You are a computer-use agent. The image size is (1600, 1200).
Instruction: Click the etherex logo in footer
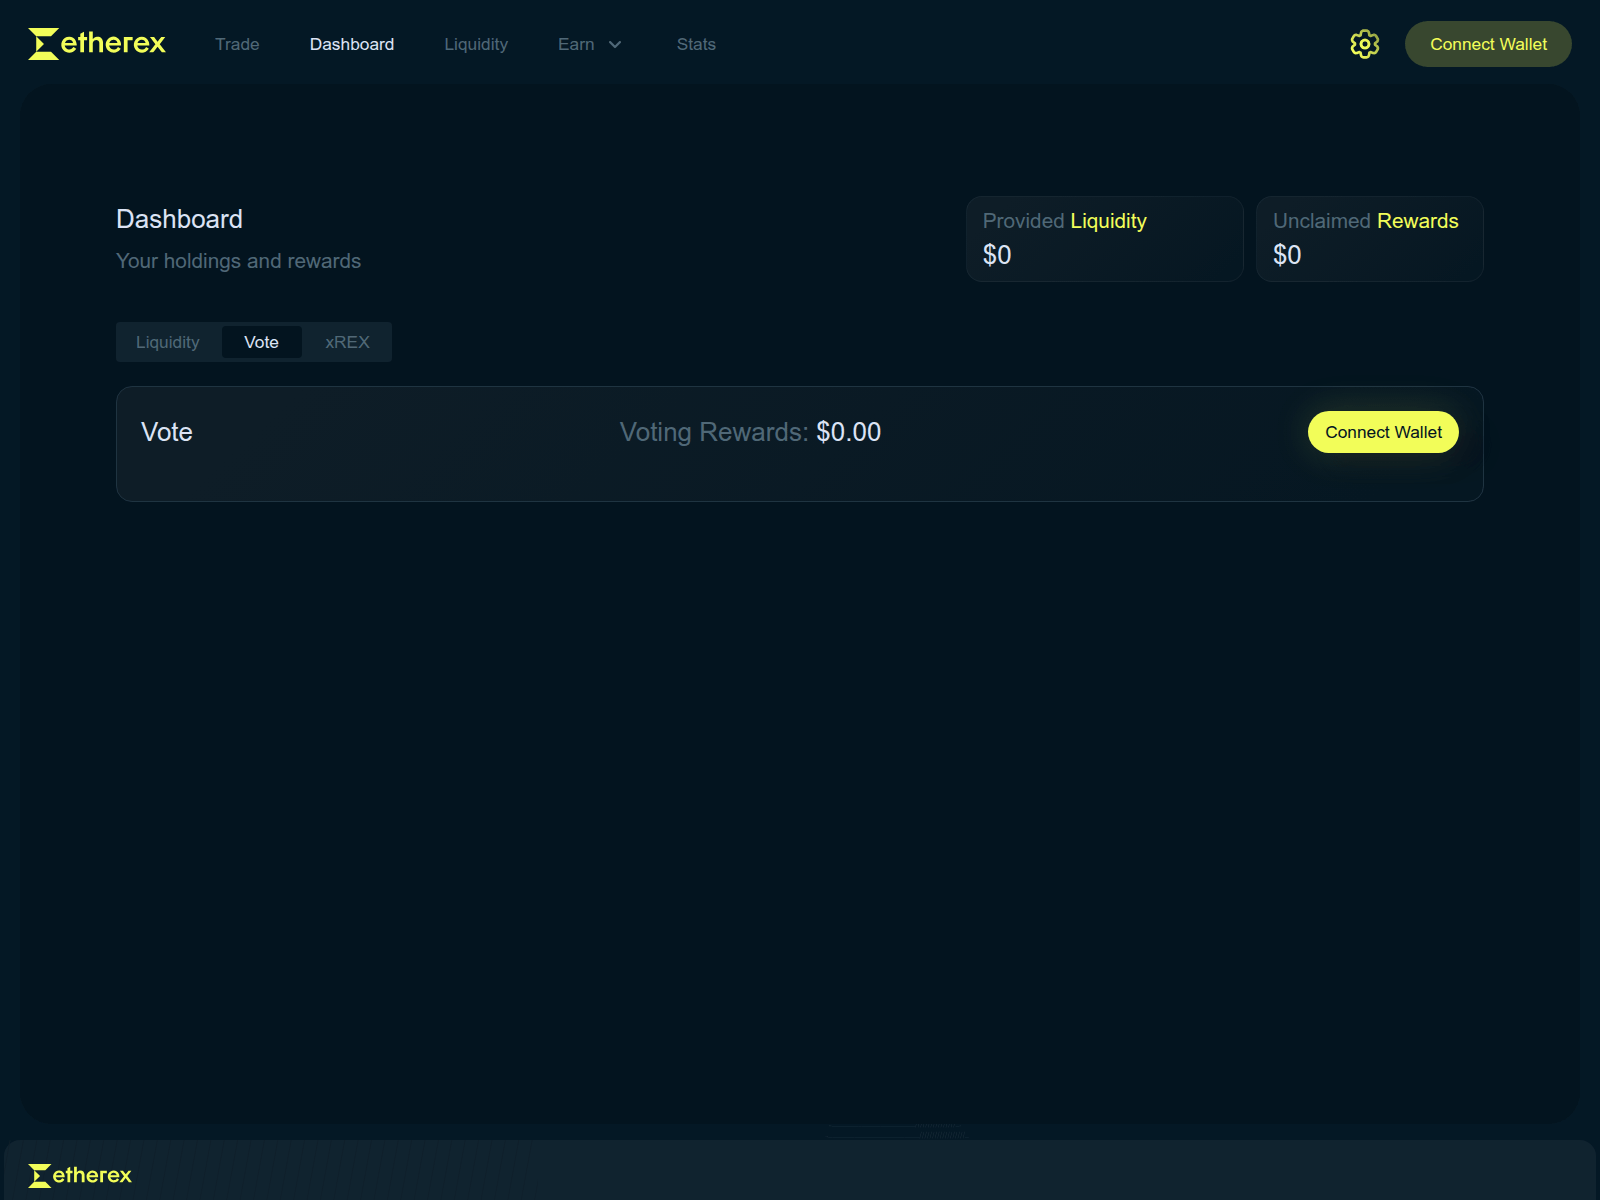coord(80,1175)
